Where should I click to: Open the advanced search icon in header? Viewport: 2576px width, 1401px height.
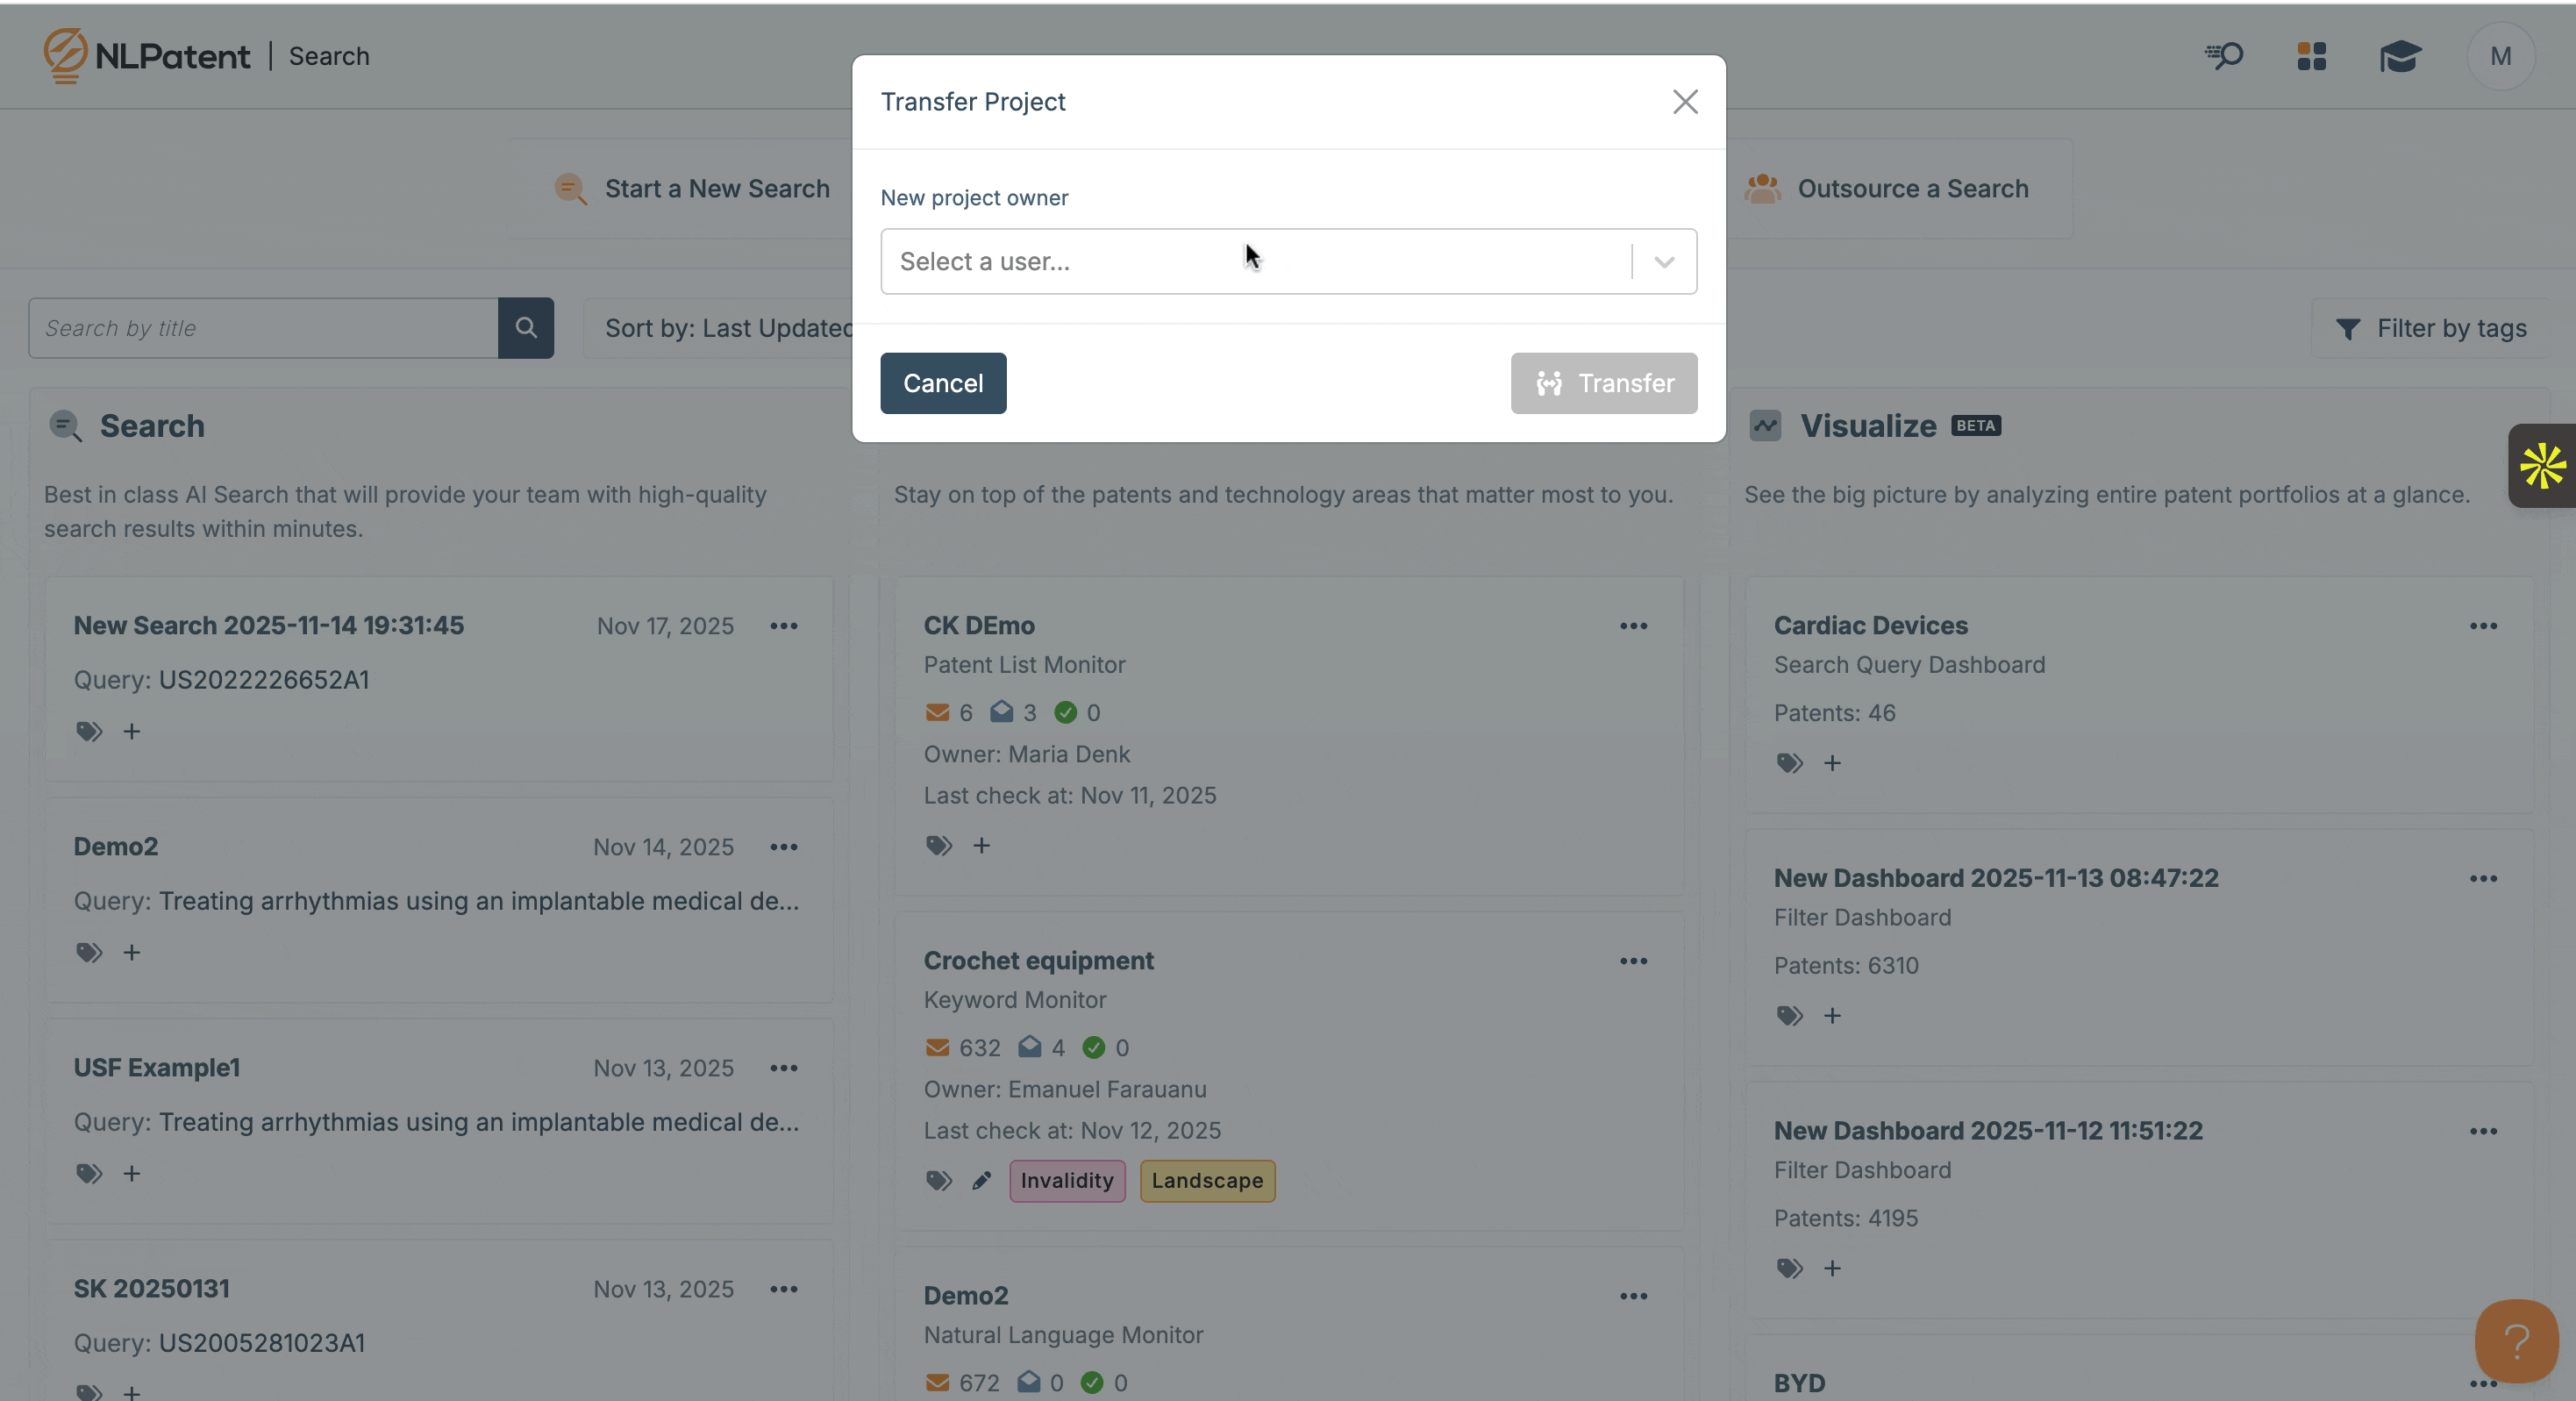[x=2224, y=56]
